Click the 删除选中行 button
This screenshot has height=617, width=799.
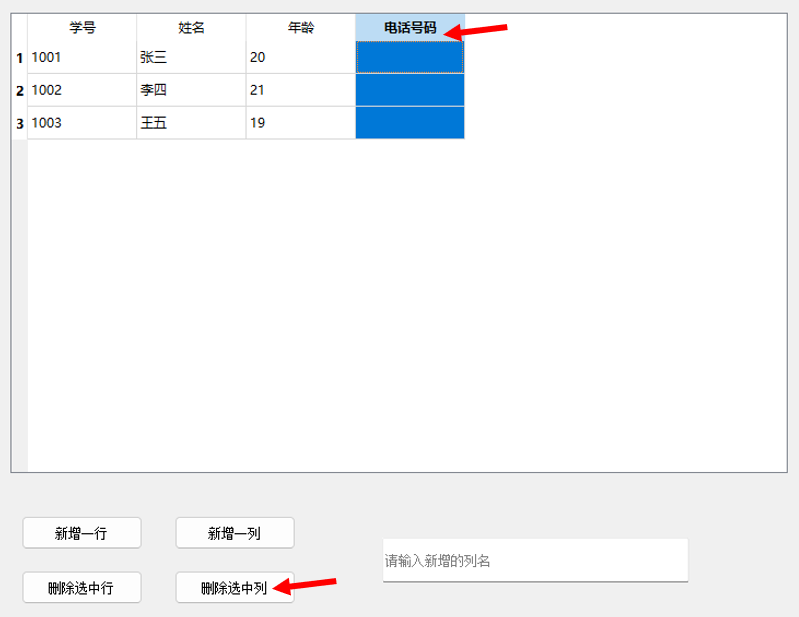click(x=82, y=587)
